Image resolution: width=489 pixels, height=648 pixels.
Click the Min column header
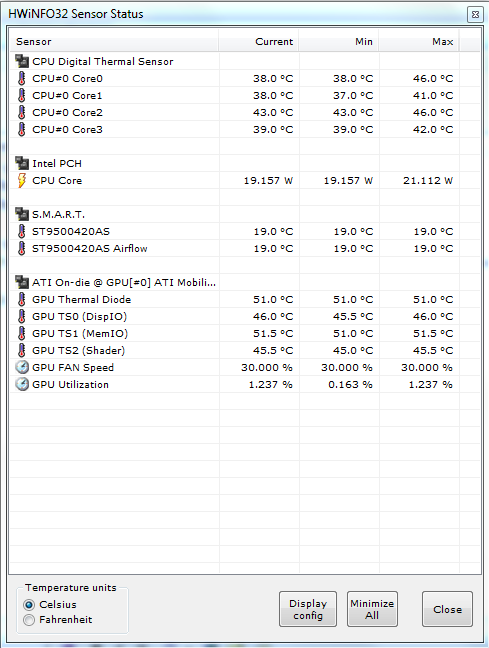tap(339, 42)
